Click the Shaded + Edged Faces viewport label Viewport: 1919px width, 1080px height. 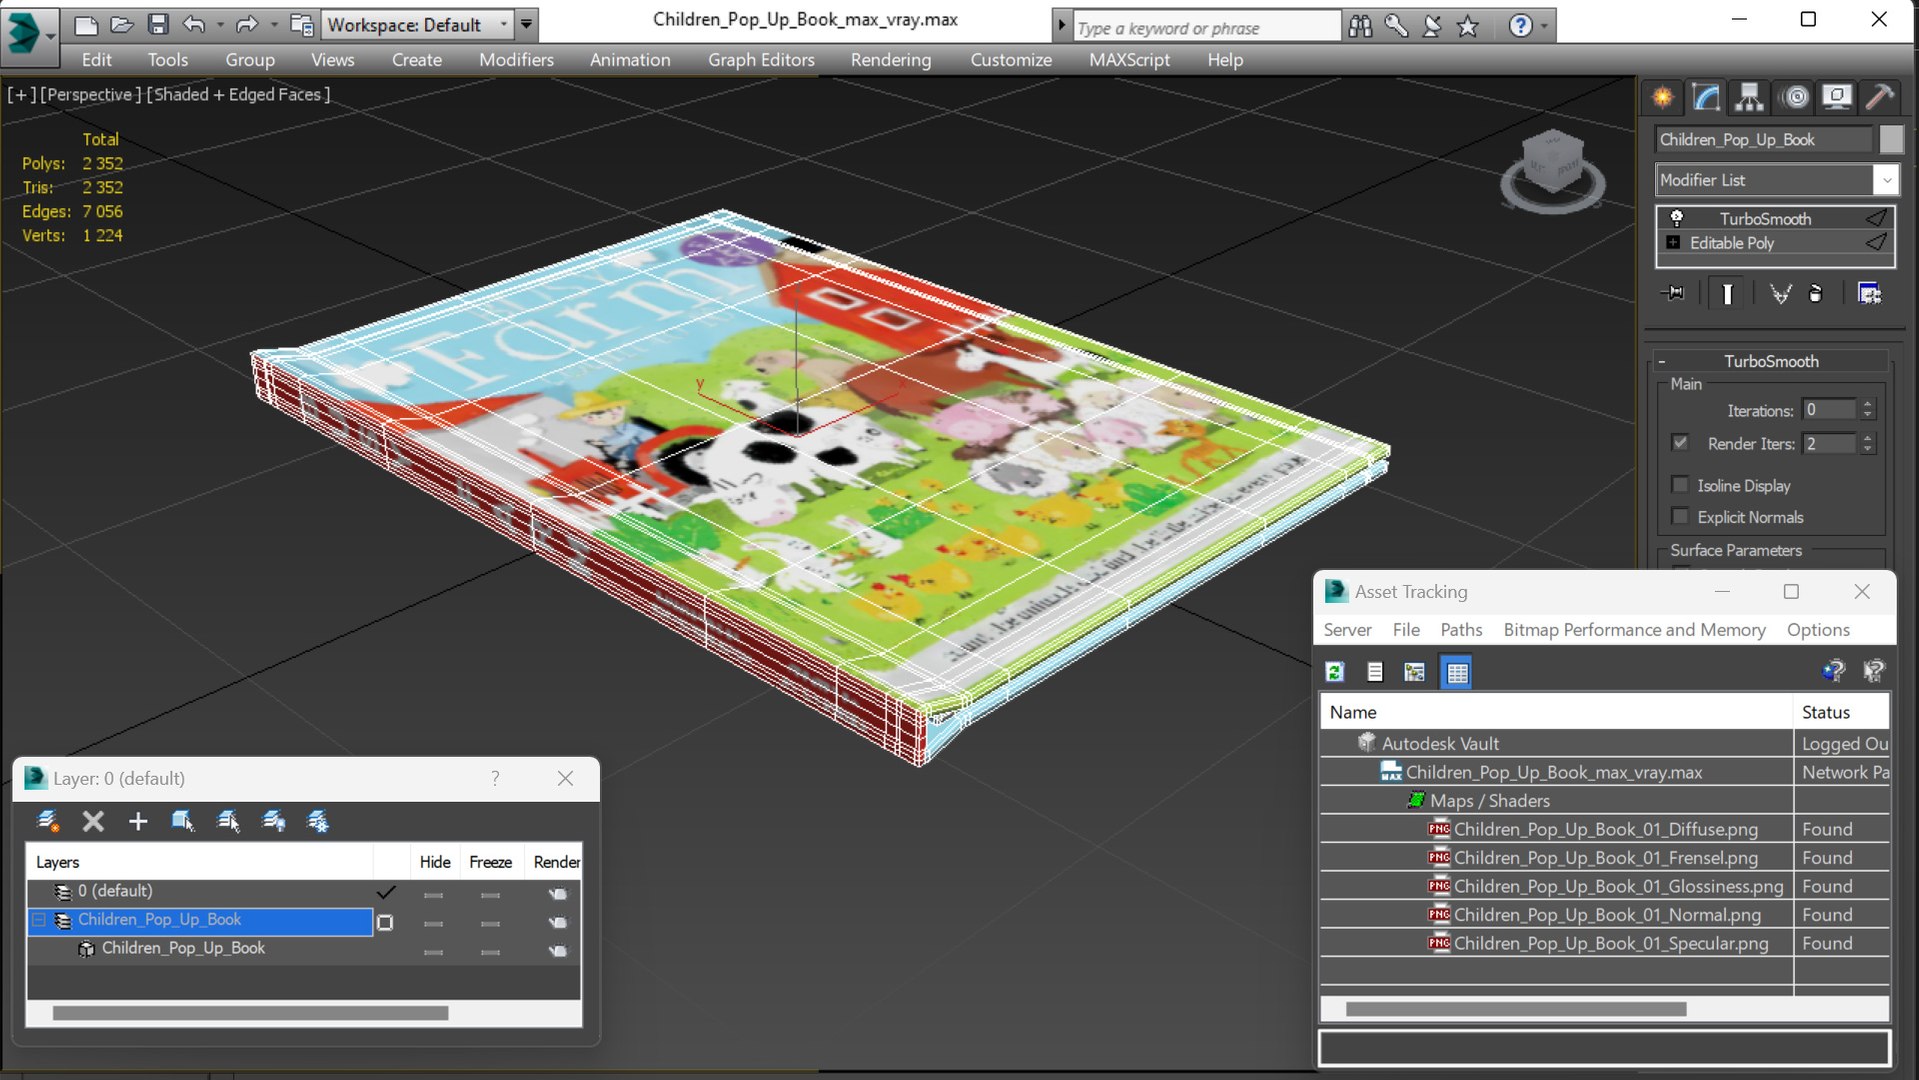[239, 95]
